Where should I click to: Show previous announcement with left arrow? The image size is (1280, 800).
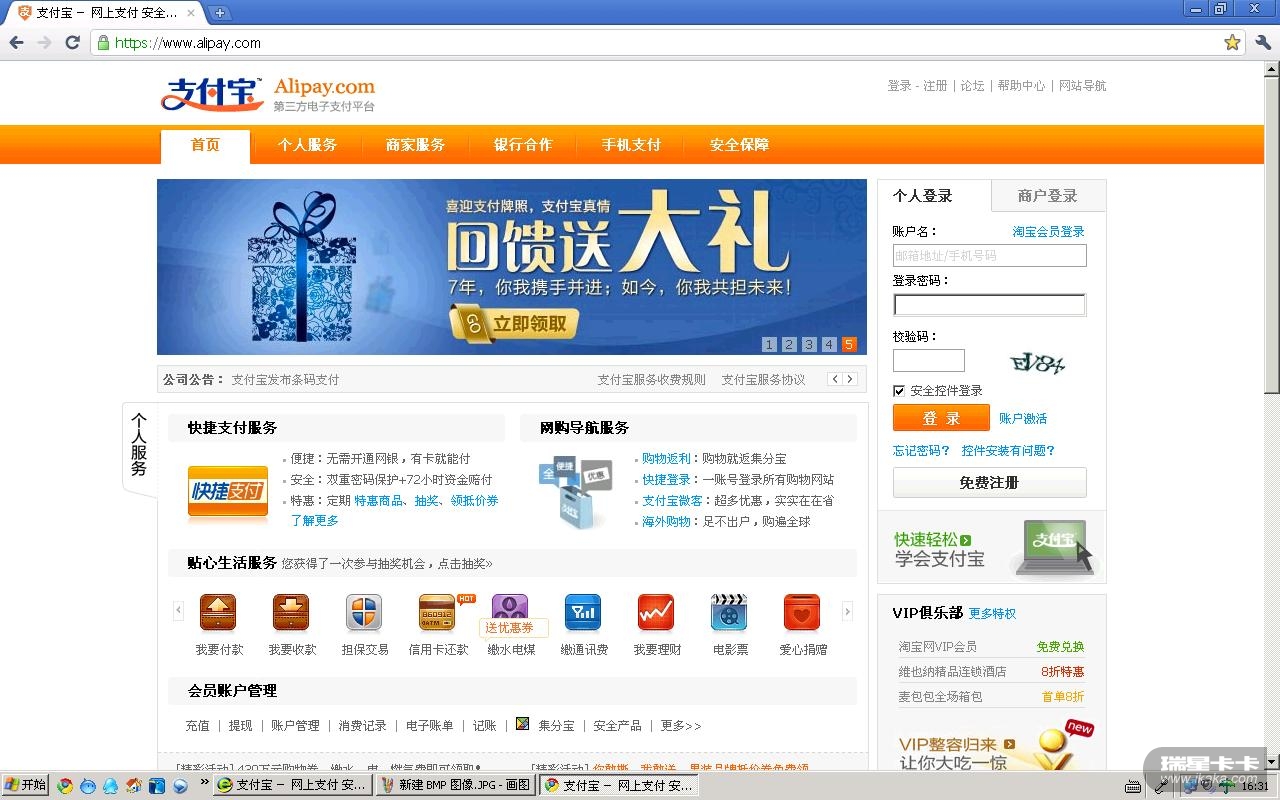[x=835, y=379]
